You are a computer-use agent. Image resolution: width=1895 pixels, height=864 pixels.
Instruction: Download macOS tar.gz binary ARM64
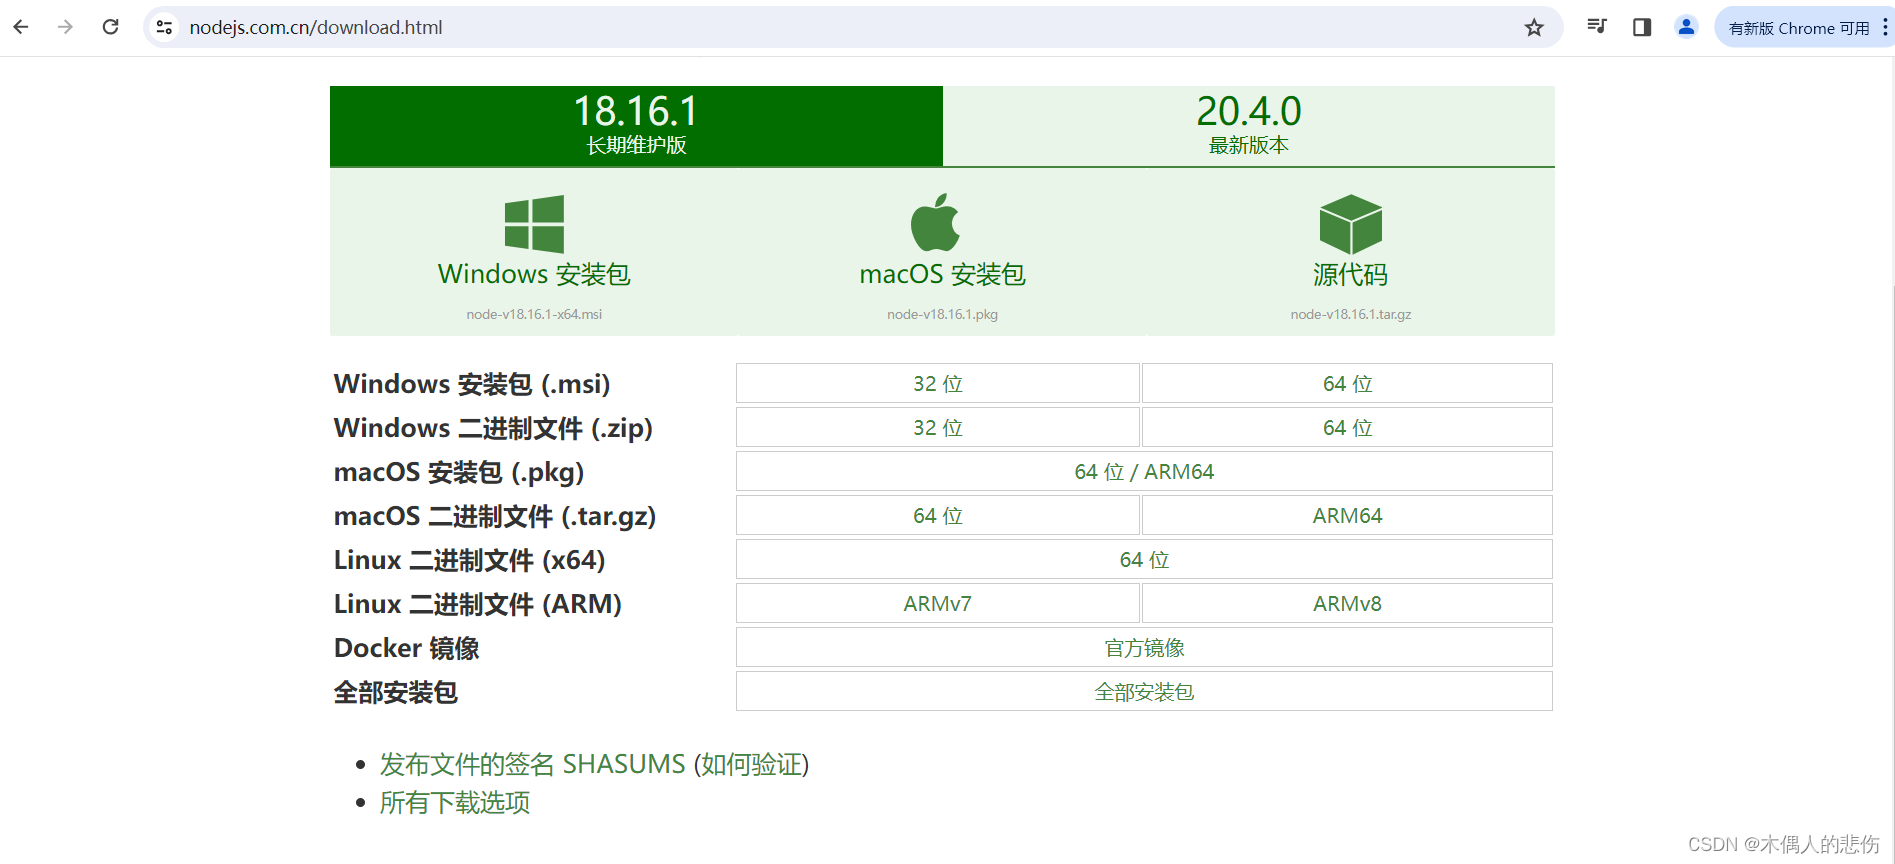click(x=1347, y=515)
